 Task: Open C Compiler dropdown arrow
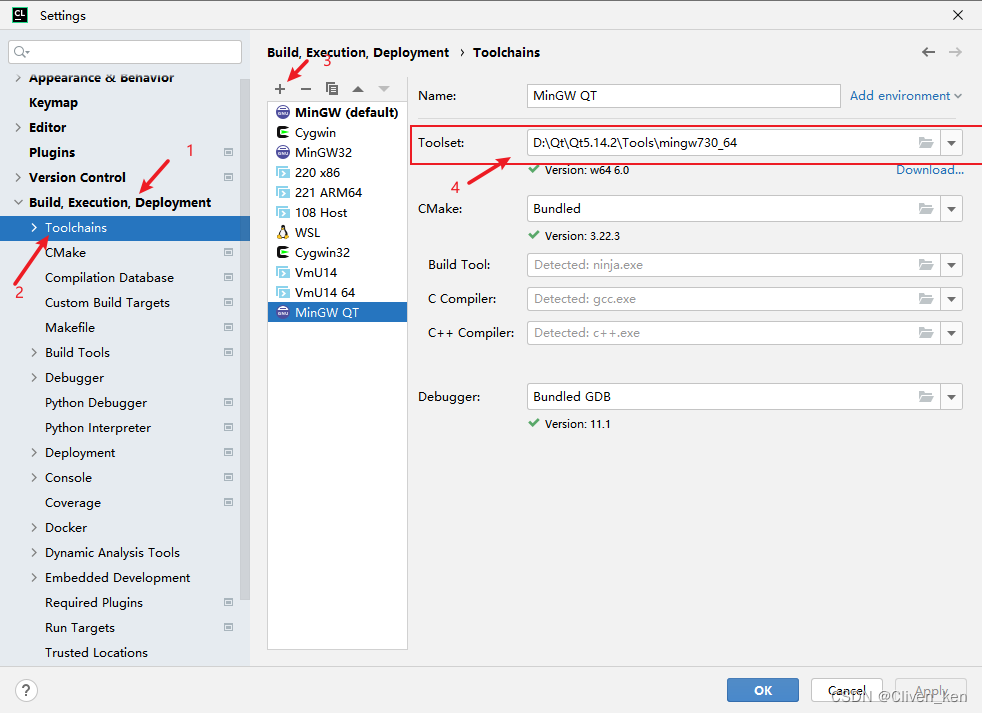coord(951,299)
